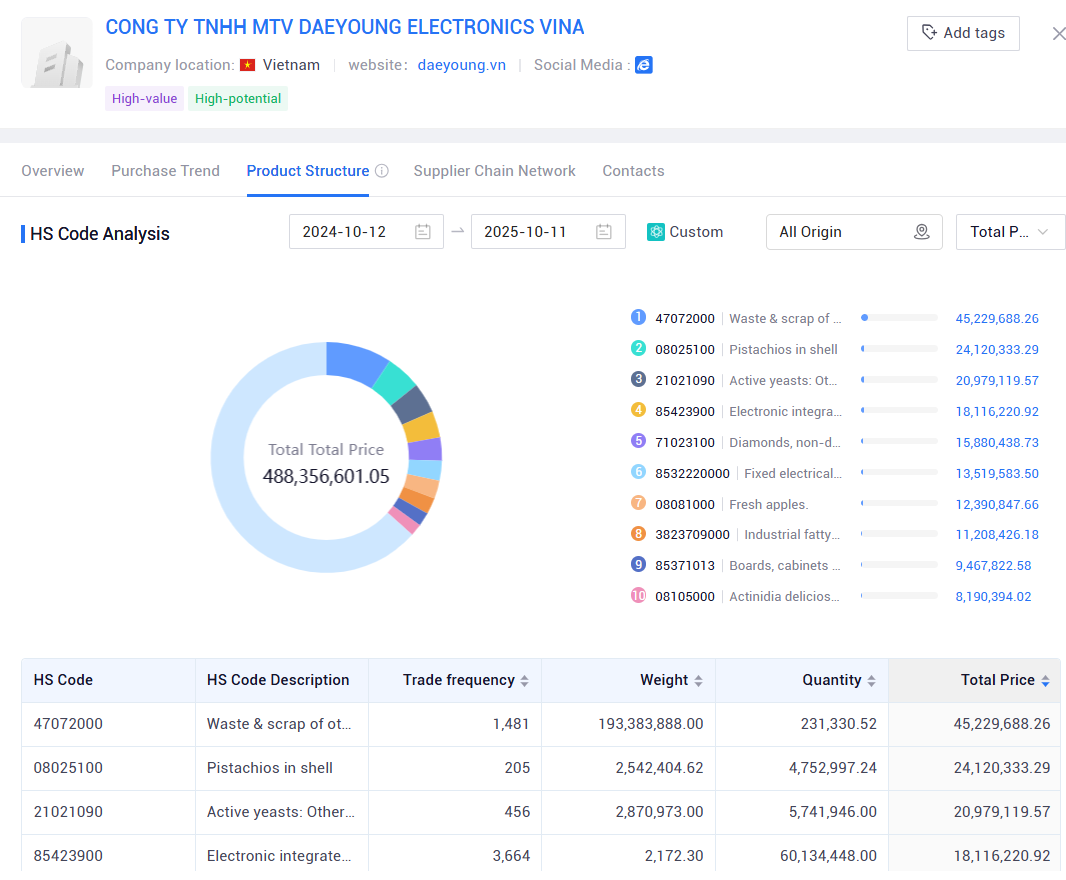Viewport: 1066px width, 880px height.
Task: Select legend entry Diamonds, non-d...
Action: (785, 443)
